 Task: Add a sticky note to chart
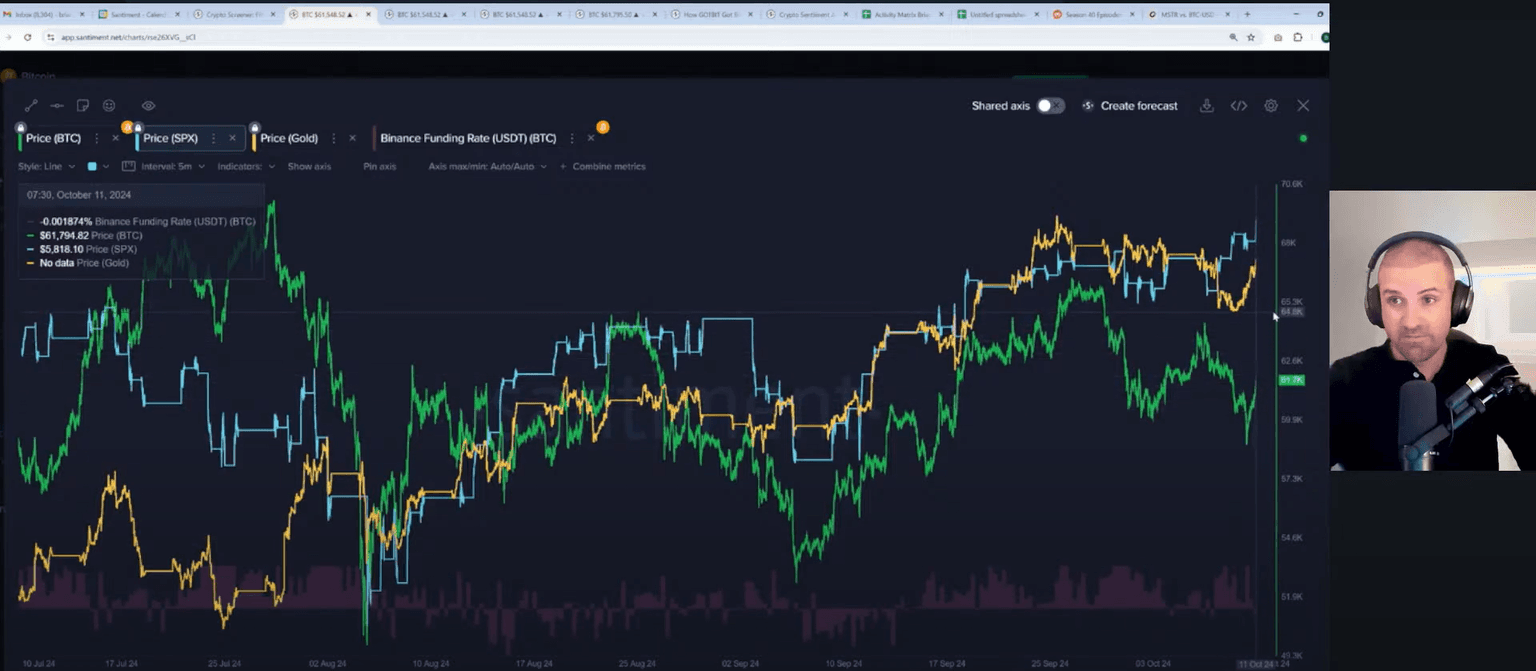pos(83,106)
